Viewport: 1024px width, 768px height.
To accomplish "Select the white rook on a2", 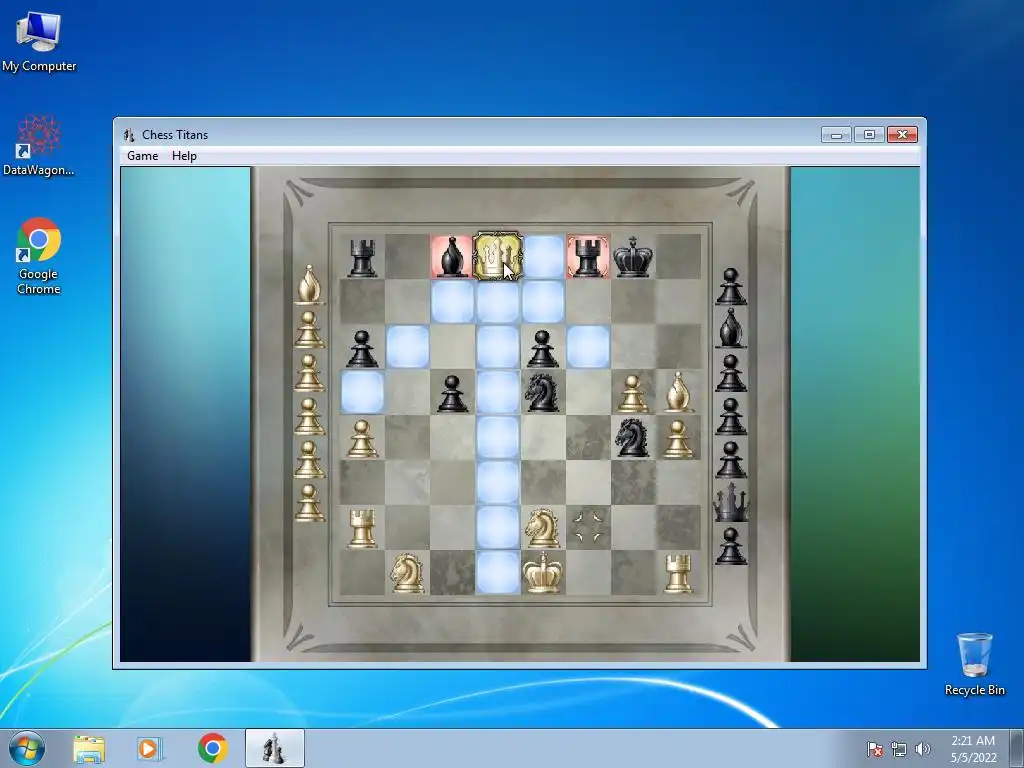I will click(362, 527).
